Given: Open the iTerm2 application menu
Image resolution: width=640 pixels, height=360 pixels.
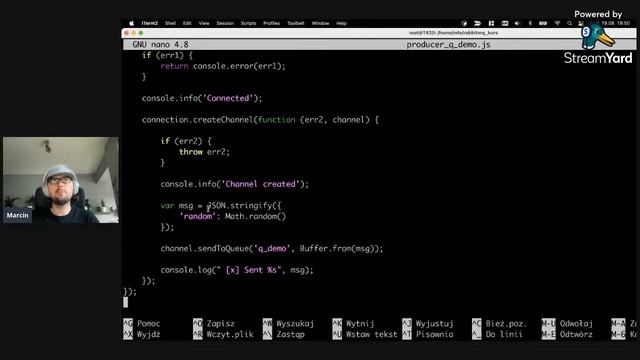Looking at the screenshot, I should pos(150,23).
